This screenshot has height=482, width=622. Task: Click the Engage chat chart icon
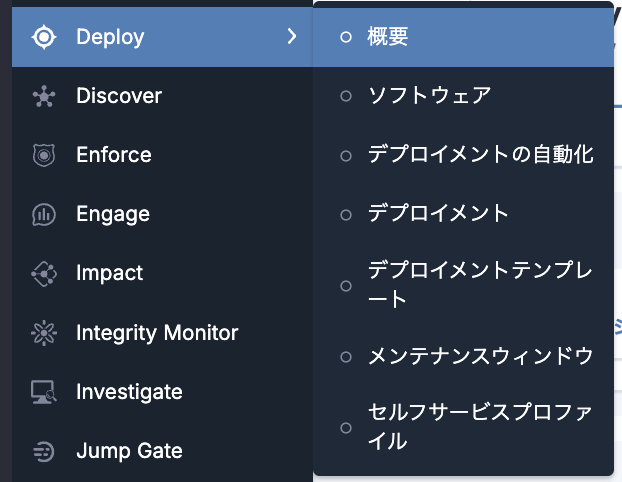pyautogui.click(x=43, y=214)
